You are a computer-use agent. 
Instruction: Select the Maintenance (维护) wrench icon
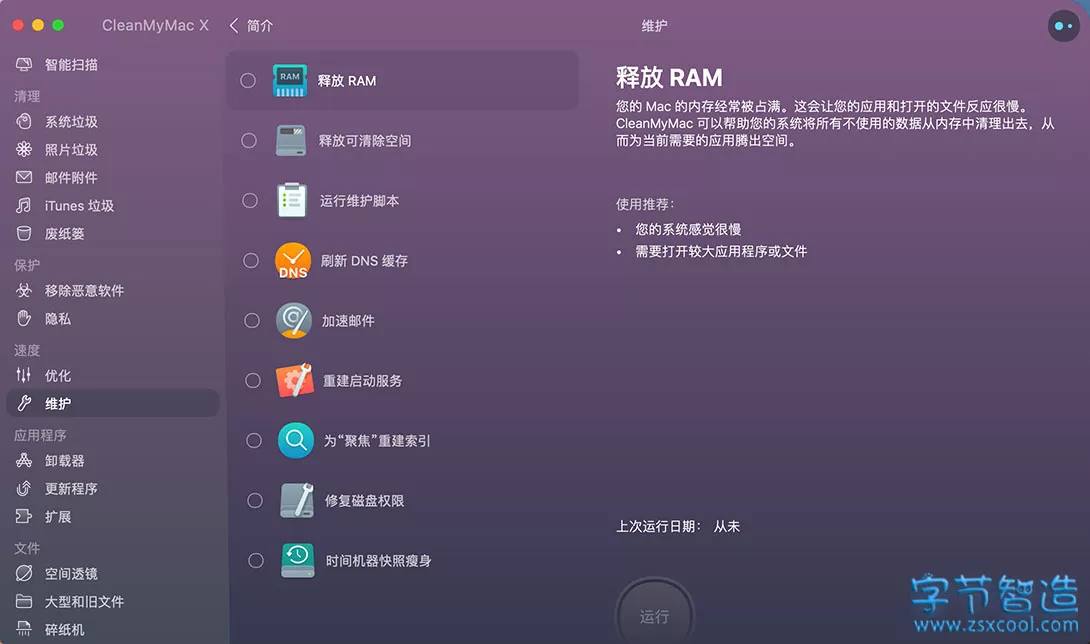click(24, 403)
